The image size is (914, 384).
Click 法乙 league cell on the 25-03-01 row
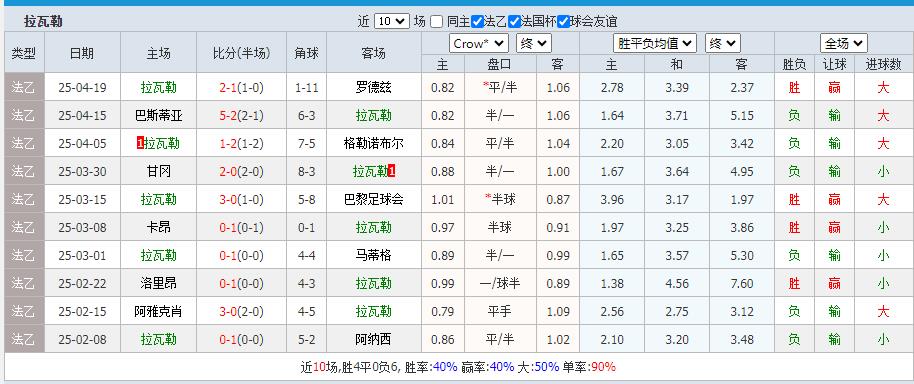click(24, 256)
